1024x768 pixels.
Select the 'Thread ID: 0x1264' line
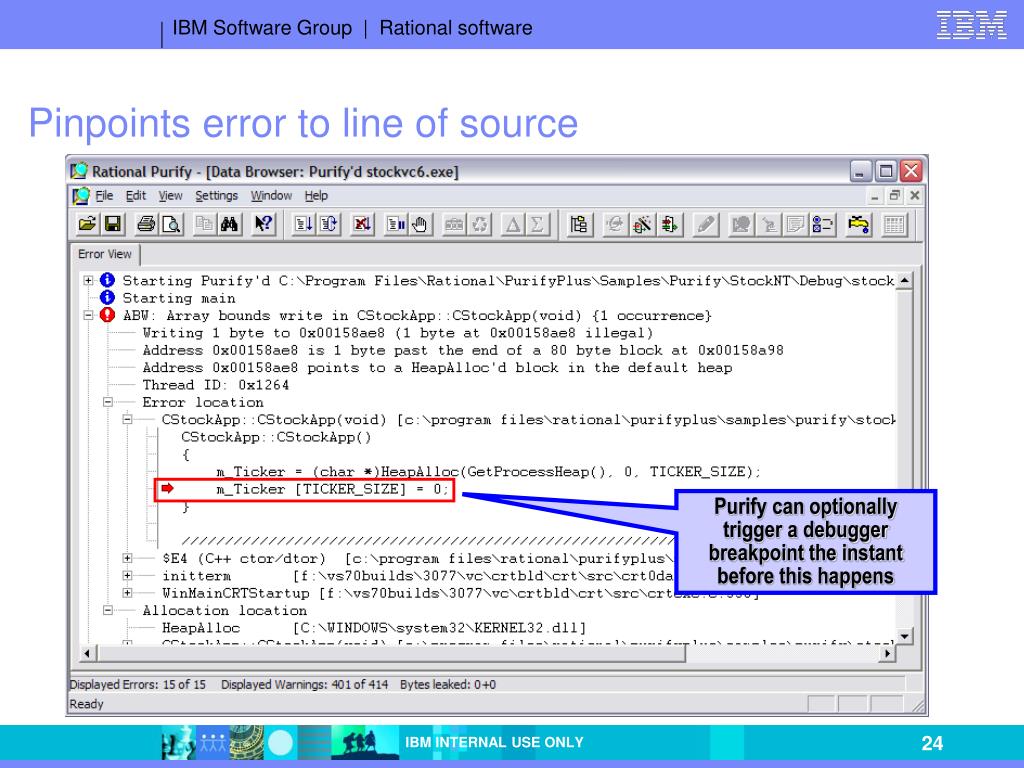(x=216, y=385)
